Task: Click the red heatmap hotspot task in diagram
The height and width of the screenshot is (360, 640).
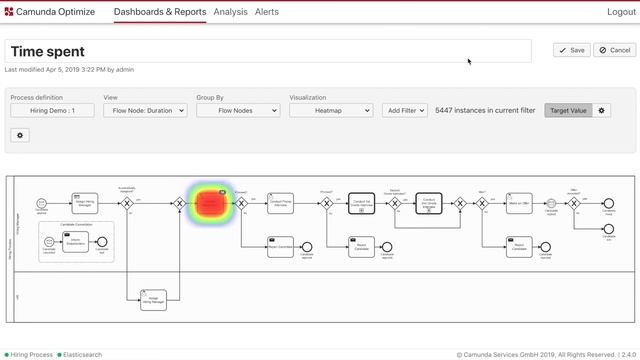Action: tap(211, 203)
